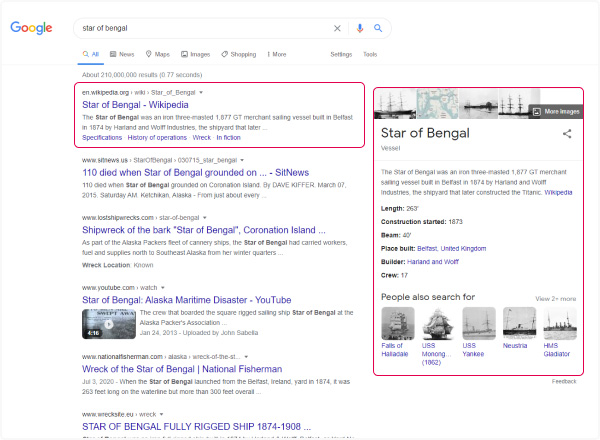Expand the lostshipwrecks.com result dropdown arrow
Image resolution: width=600 pixels, height=440 pixels.
point(205,218)
